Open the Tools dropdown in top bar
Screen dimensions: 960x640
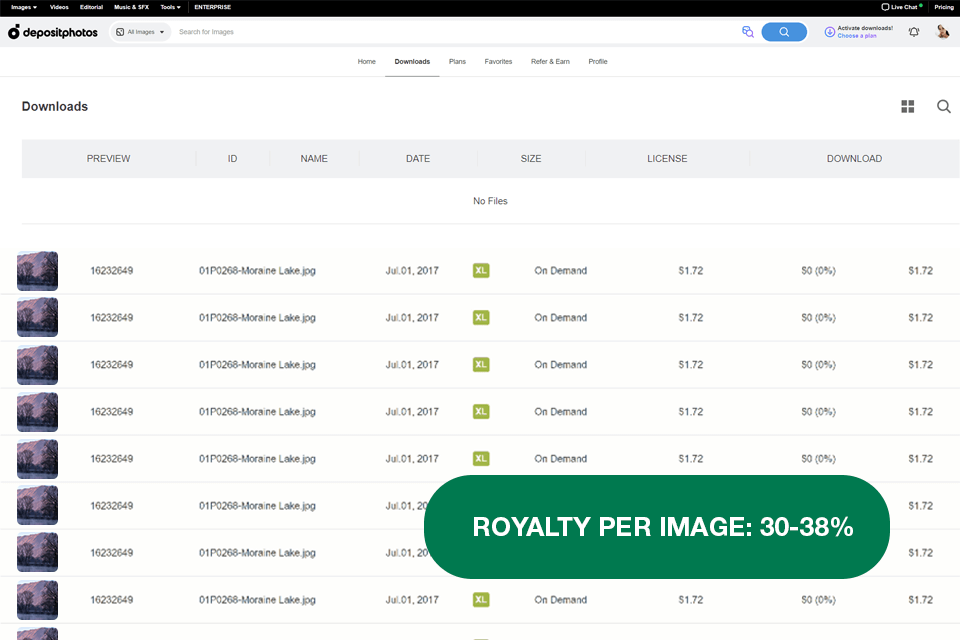coord(170,7)
